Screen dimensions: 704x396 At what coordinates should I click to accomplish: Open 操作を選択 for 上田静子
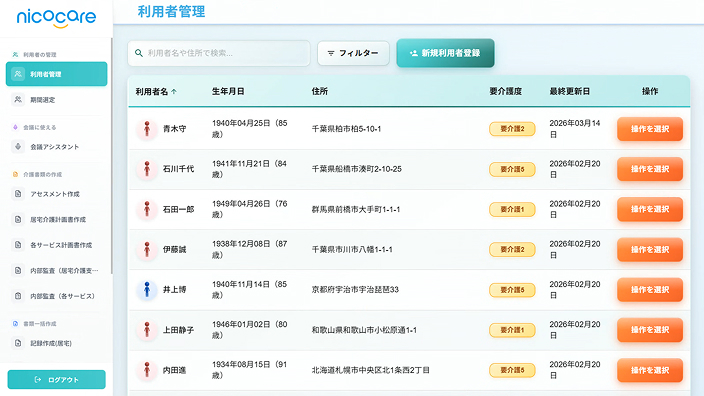650,330
